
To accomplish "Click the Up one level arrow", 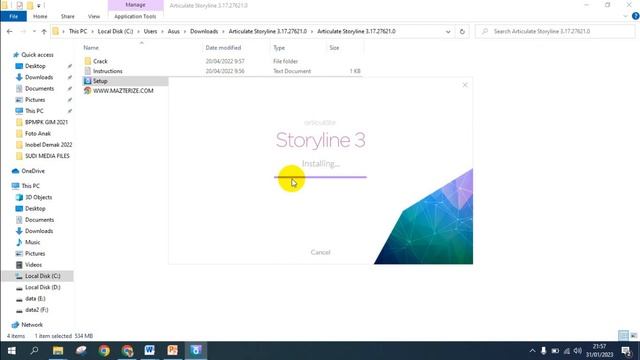I will coord(44,31).
